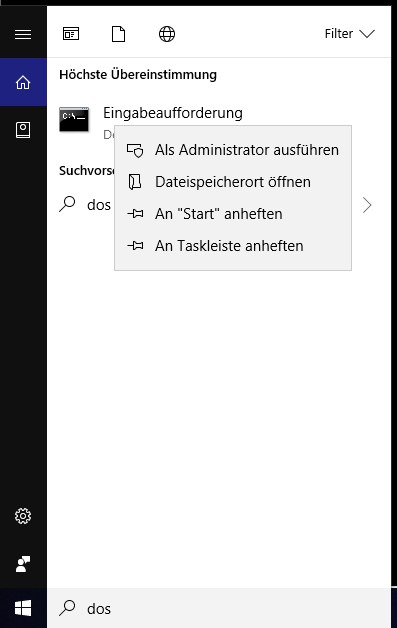Click the 'dos' search suggestion
Screen dimensions: 397x628
(99, 205)
